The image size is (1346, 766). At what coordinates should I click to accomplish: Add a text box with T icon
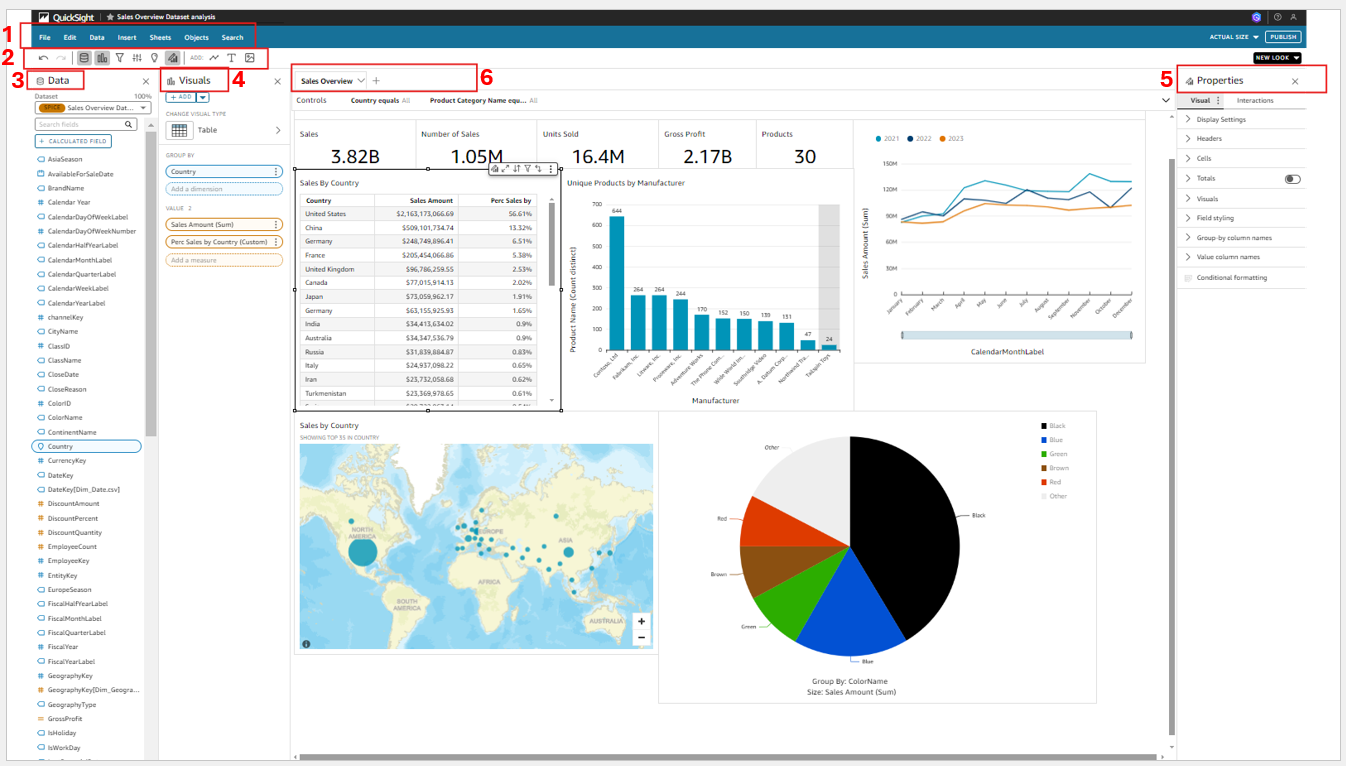232,58
